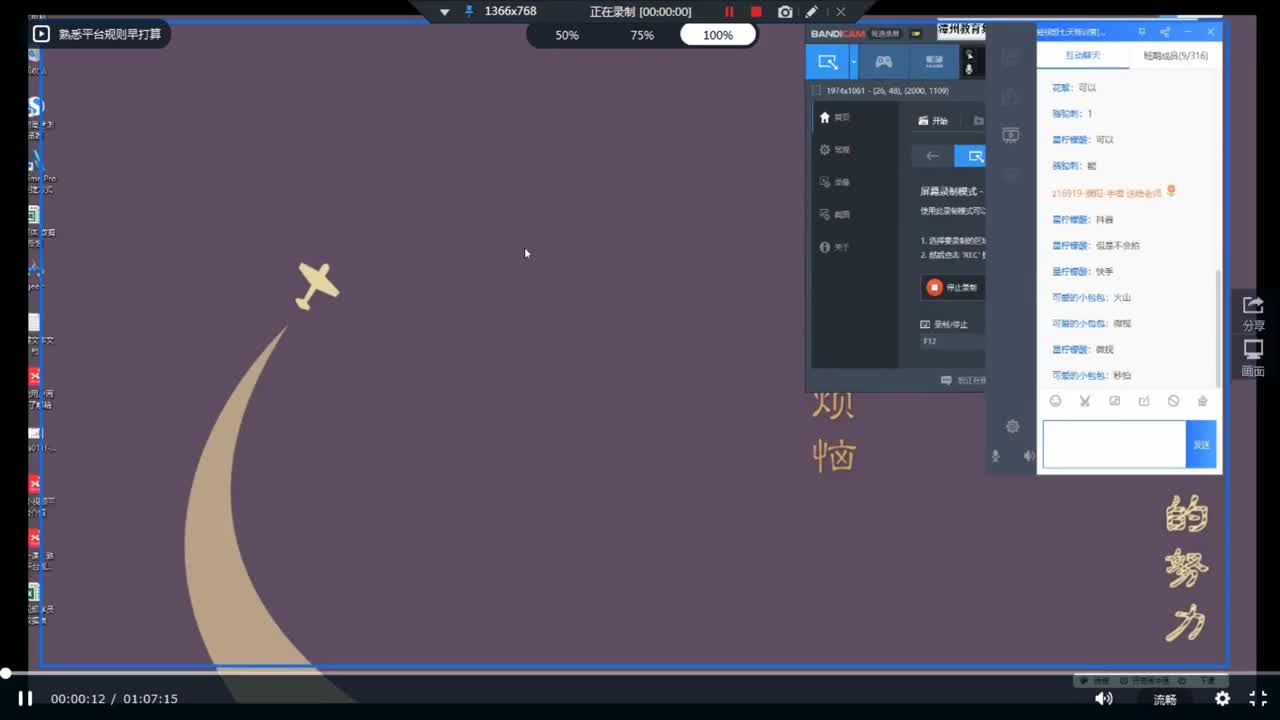The height and width of the screenshot is (720, 1280).
Task: Open the pencil drawing tool
Action: click(812, 12)
